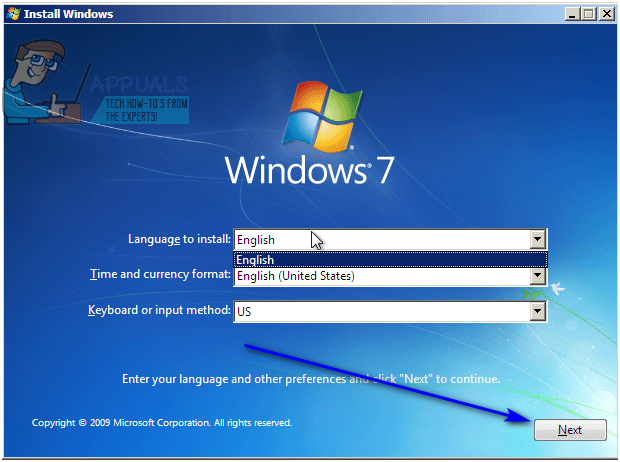This screenshot has width=620, height=462.
Task: Click the Keyboard or input method label
Action: tap(159, 310)
